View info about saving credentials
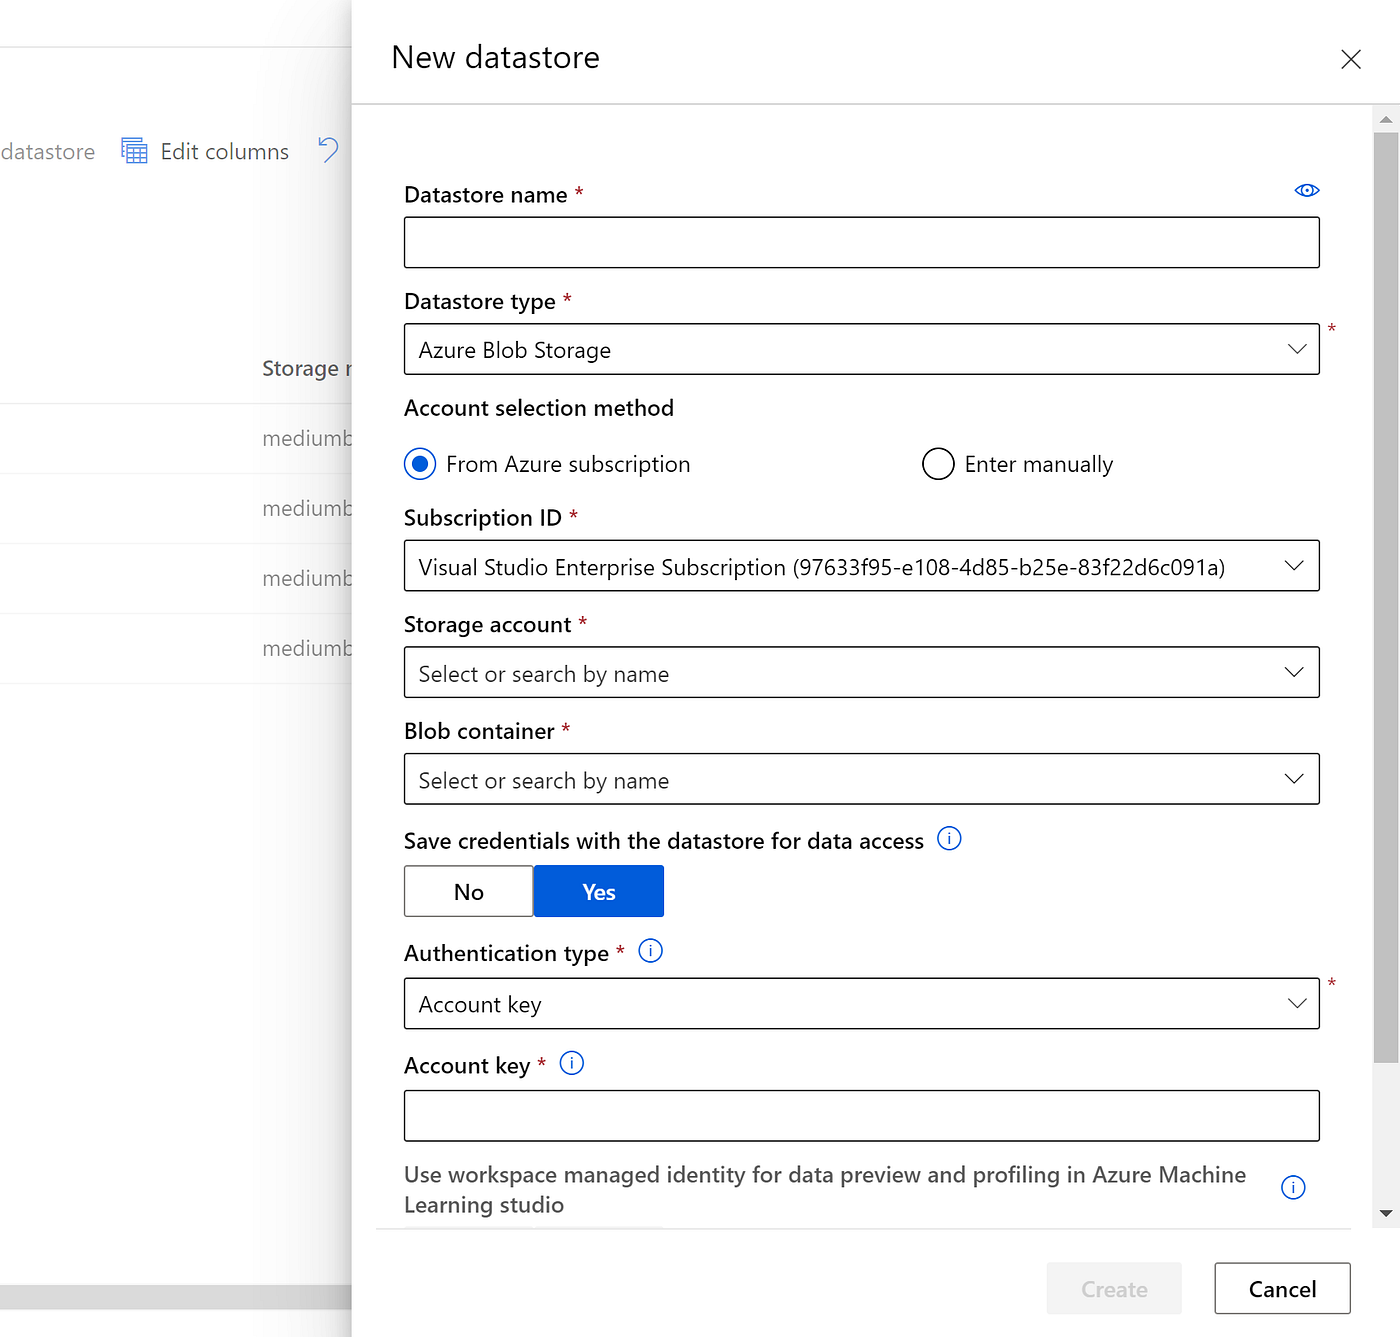Image resolution: width=1400 pixels, height=1337 pixels. pyautogui.click(x=949, y=839)
